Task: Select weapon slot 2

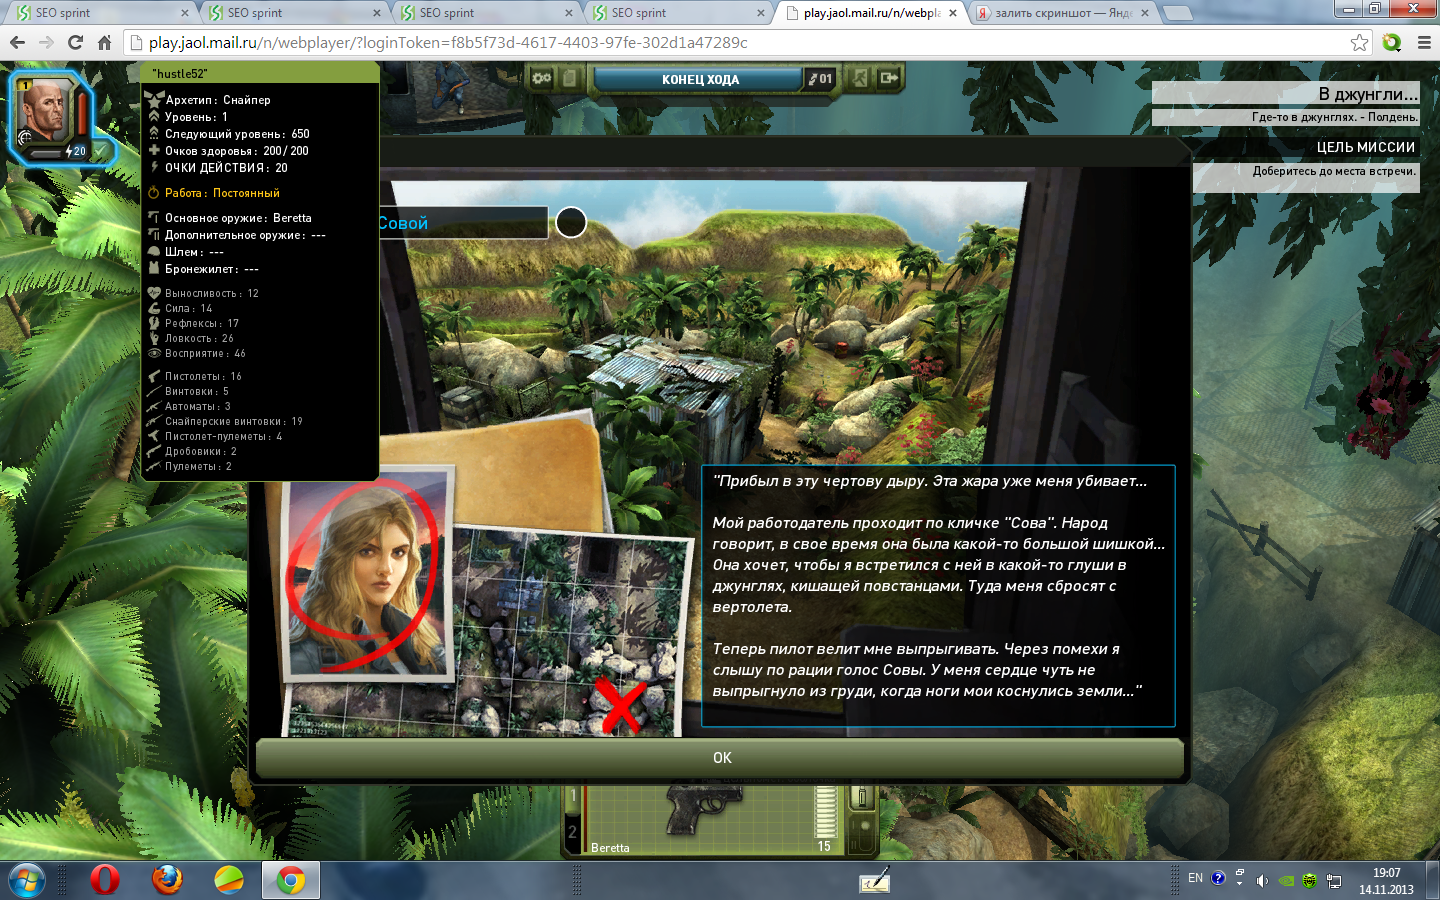Action: (x=573, y=832)
